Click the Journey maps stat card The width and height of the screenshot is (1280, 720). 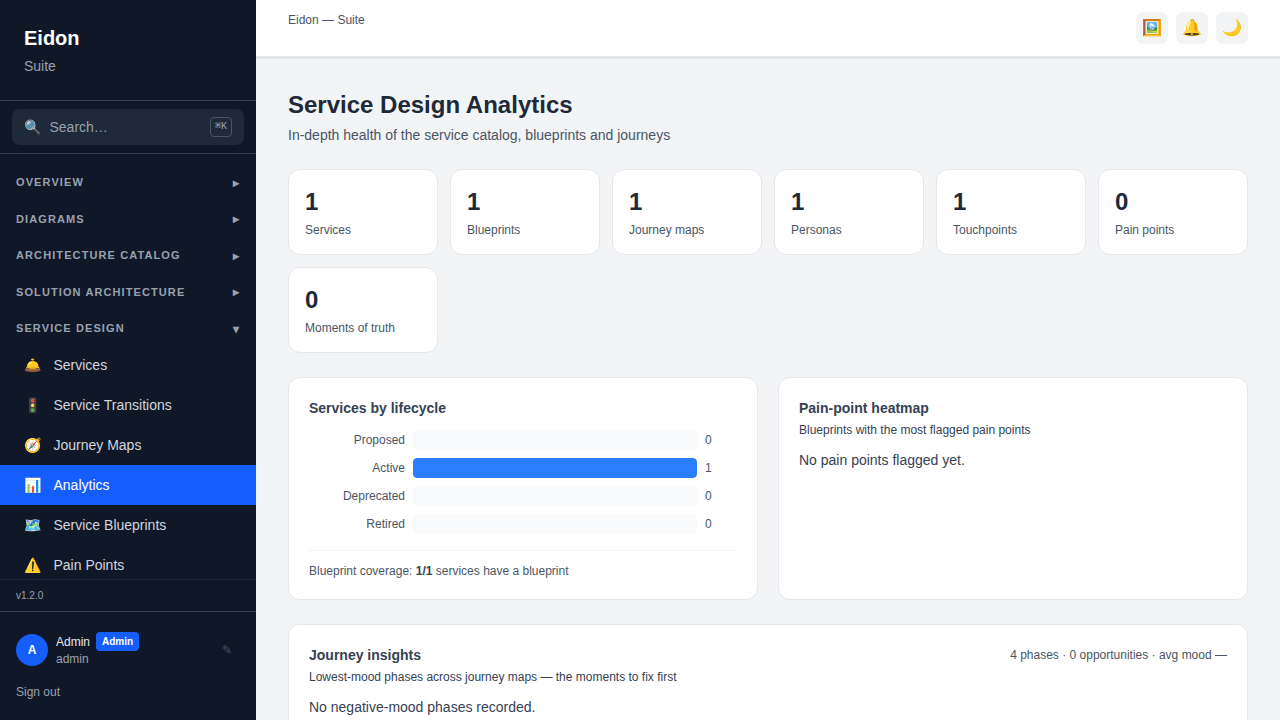[687, 212]
